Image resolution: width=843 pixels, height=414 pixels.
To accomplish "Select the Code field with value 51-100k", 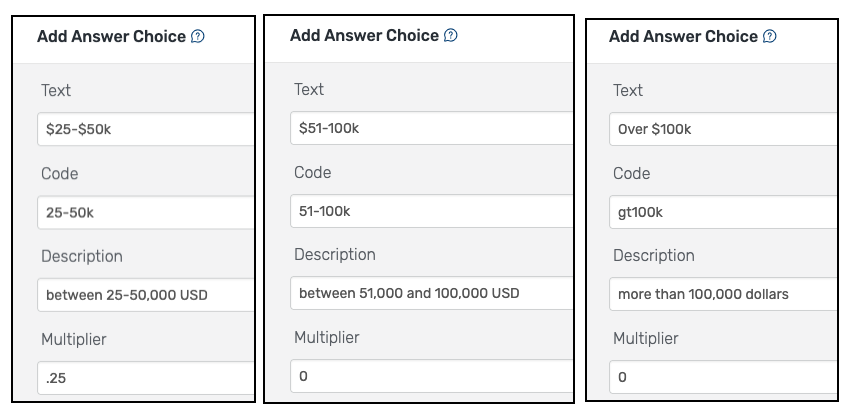I will 431,211.
